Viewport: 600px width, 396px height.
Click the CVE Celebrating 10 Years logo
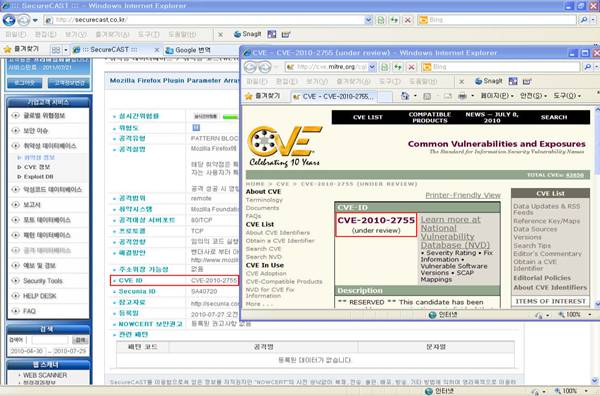pyautogui.click(x=285, y=146)
